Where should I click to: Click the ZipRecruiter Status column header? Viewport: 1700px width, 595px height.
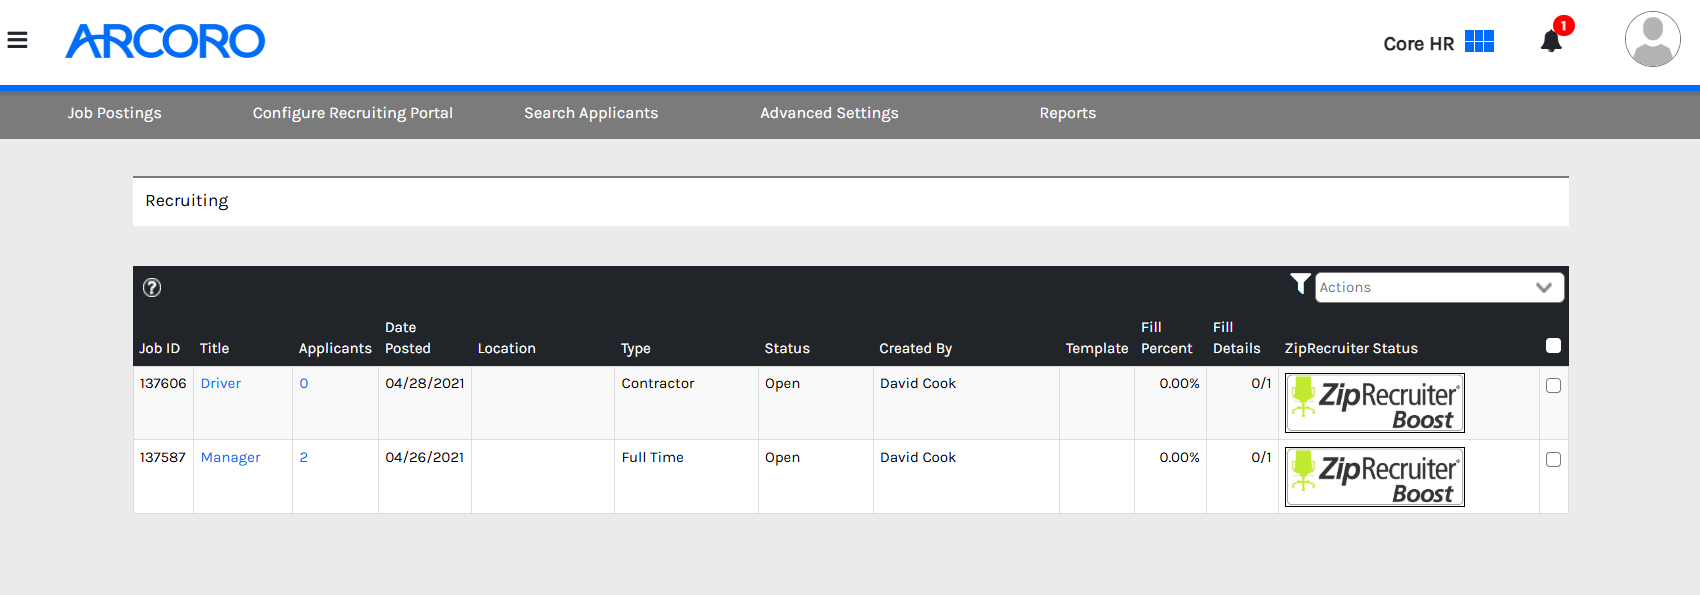pyautogui.click(x=1351, y=348)
